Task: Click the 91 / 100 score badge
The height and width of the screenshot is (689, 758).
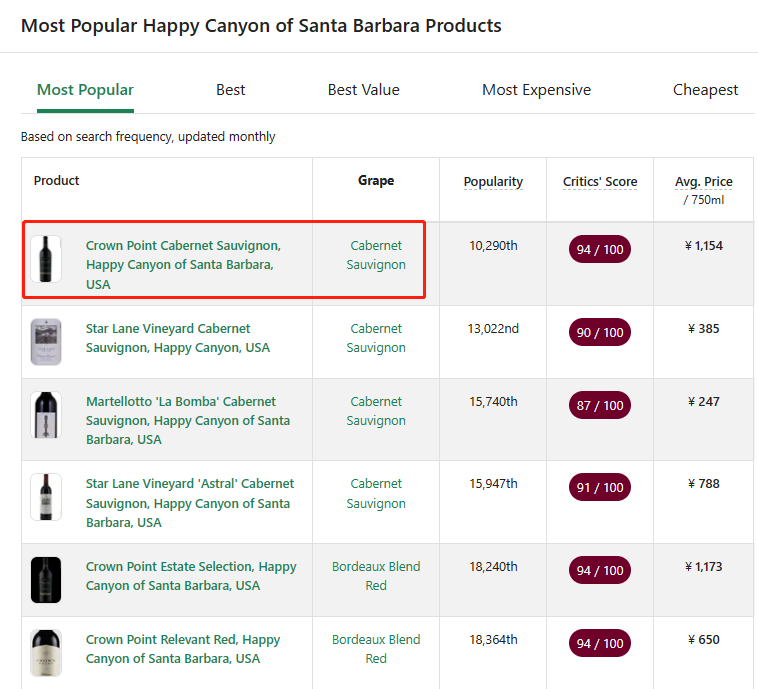Action: point(600,487)
